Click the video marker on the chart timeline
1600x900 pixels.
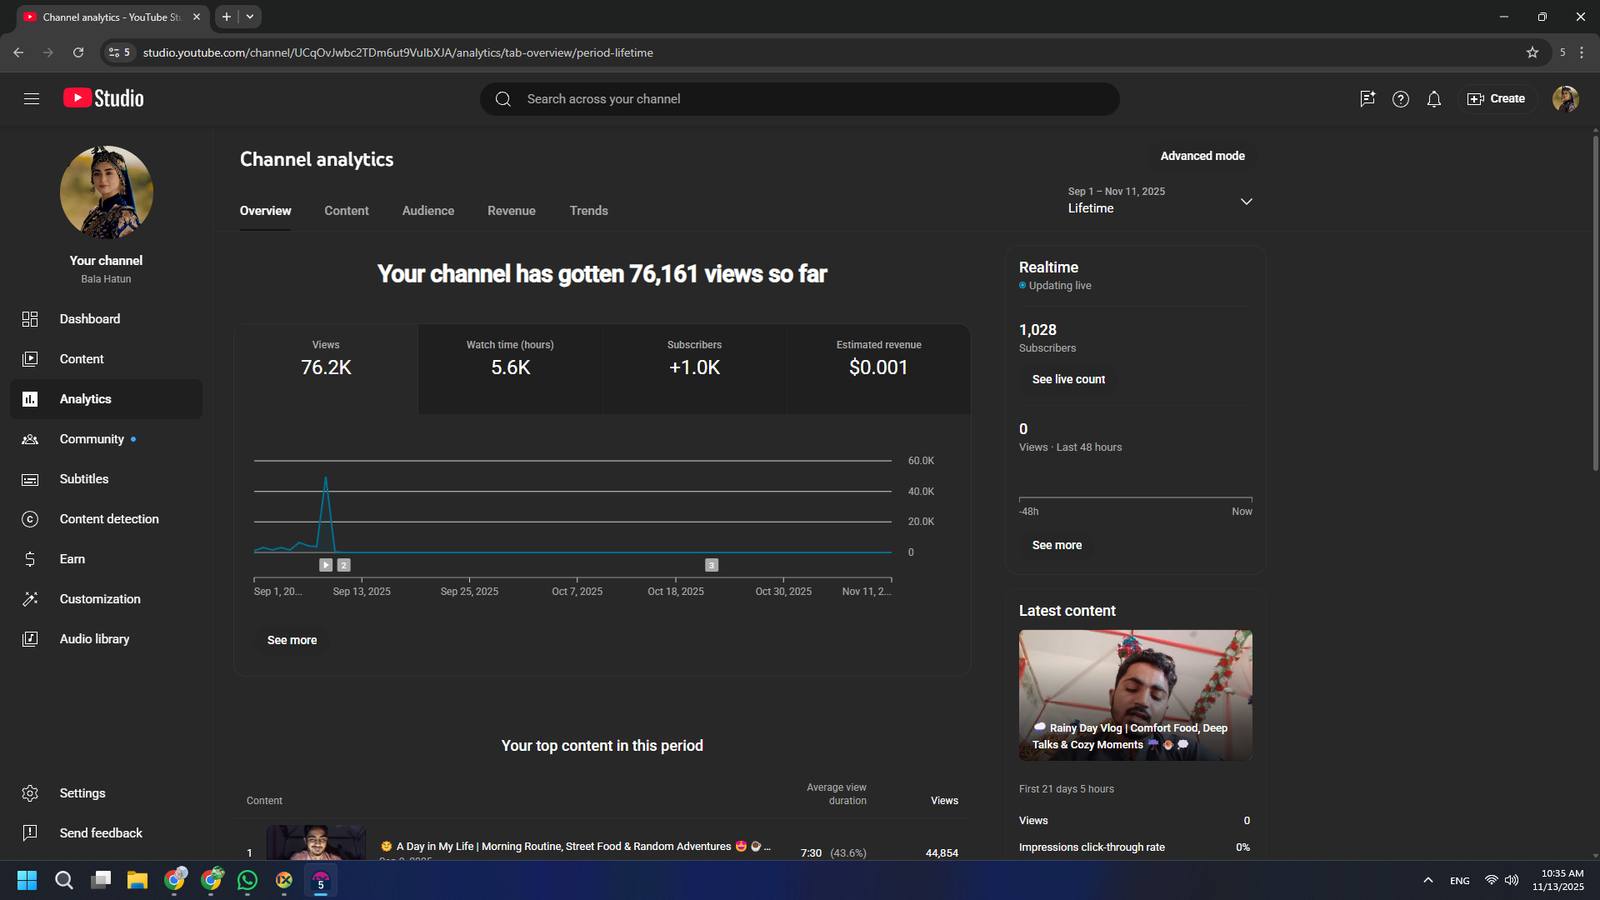click(326, 565)
